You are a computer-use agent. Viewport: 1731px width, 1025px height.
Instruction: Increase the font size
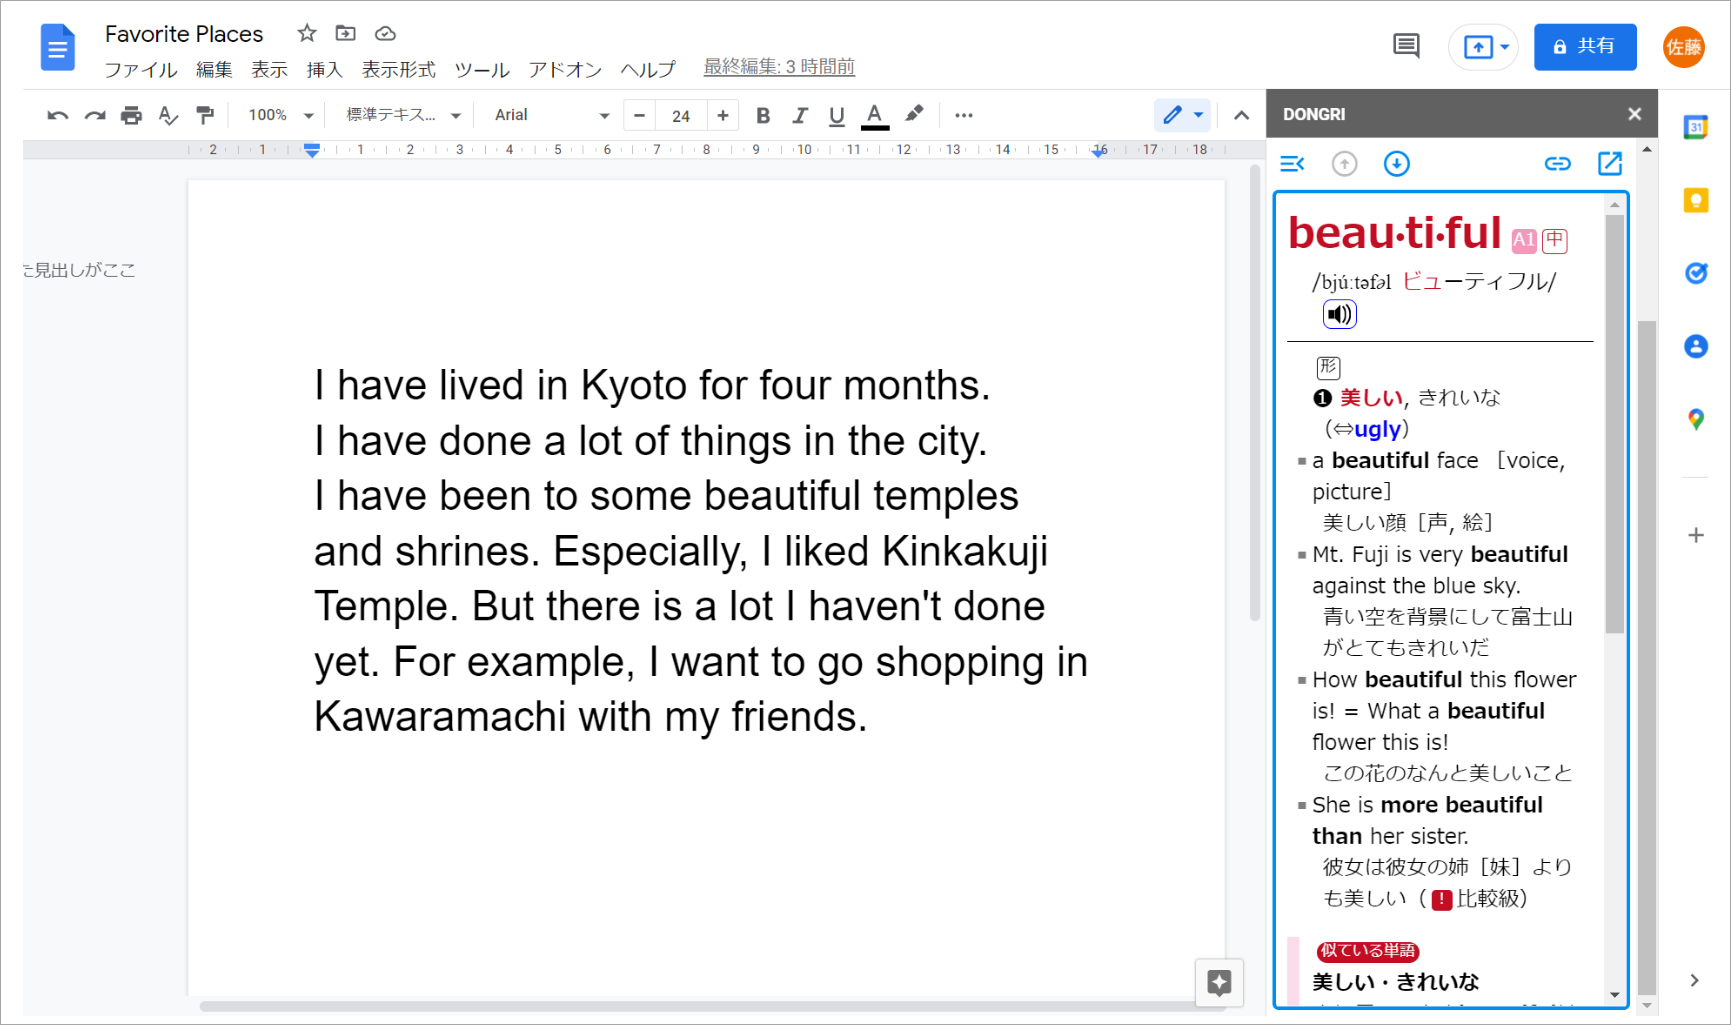coord(722,115)
